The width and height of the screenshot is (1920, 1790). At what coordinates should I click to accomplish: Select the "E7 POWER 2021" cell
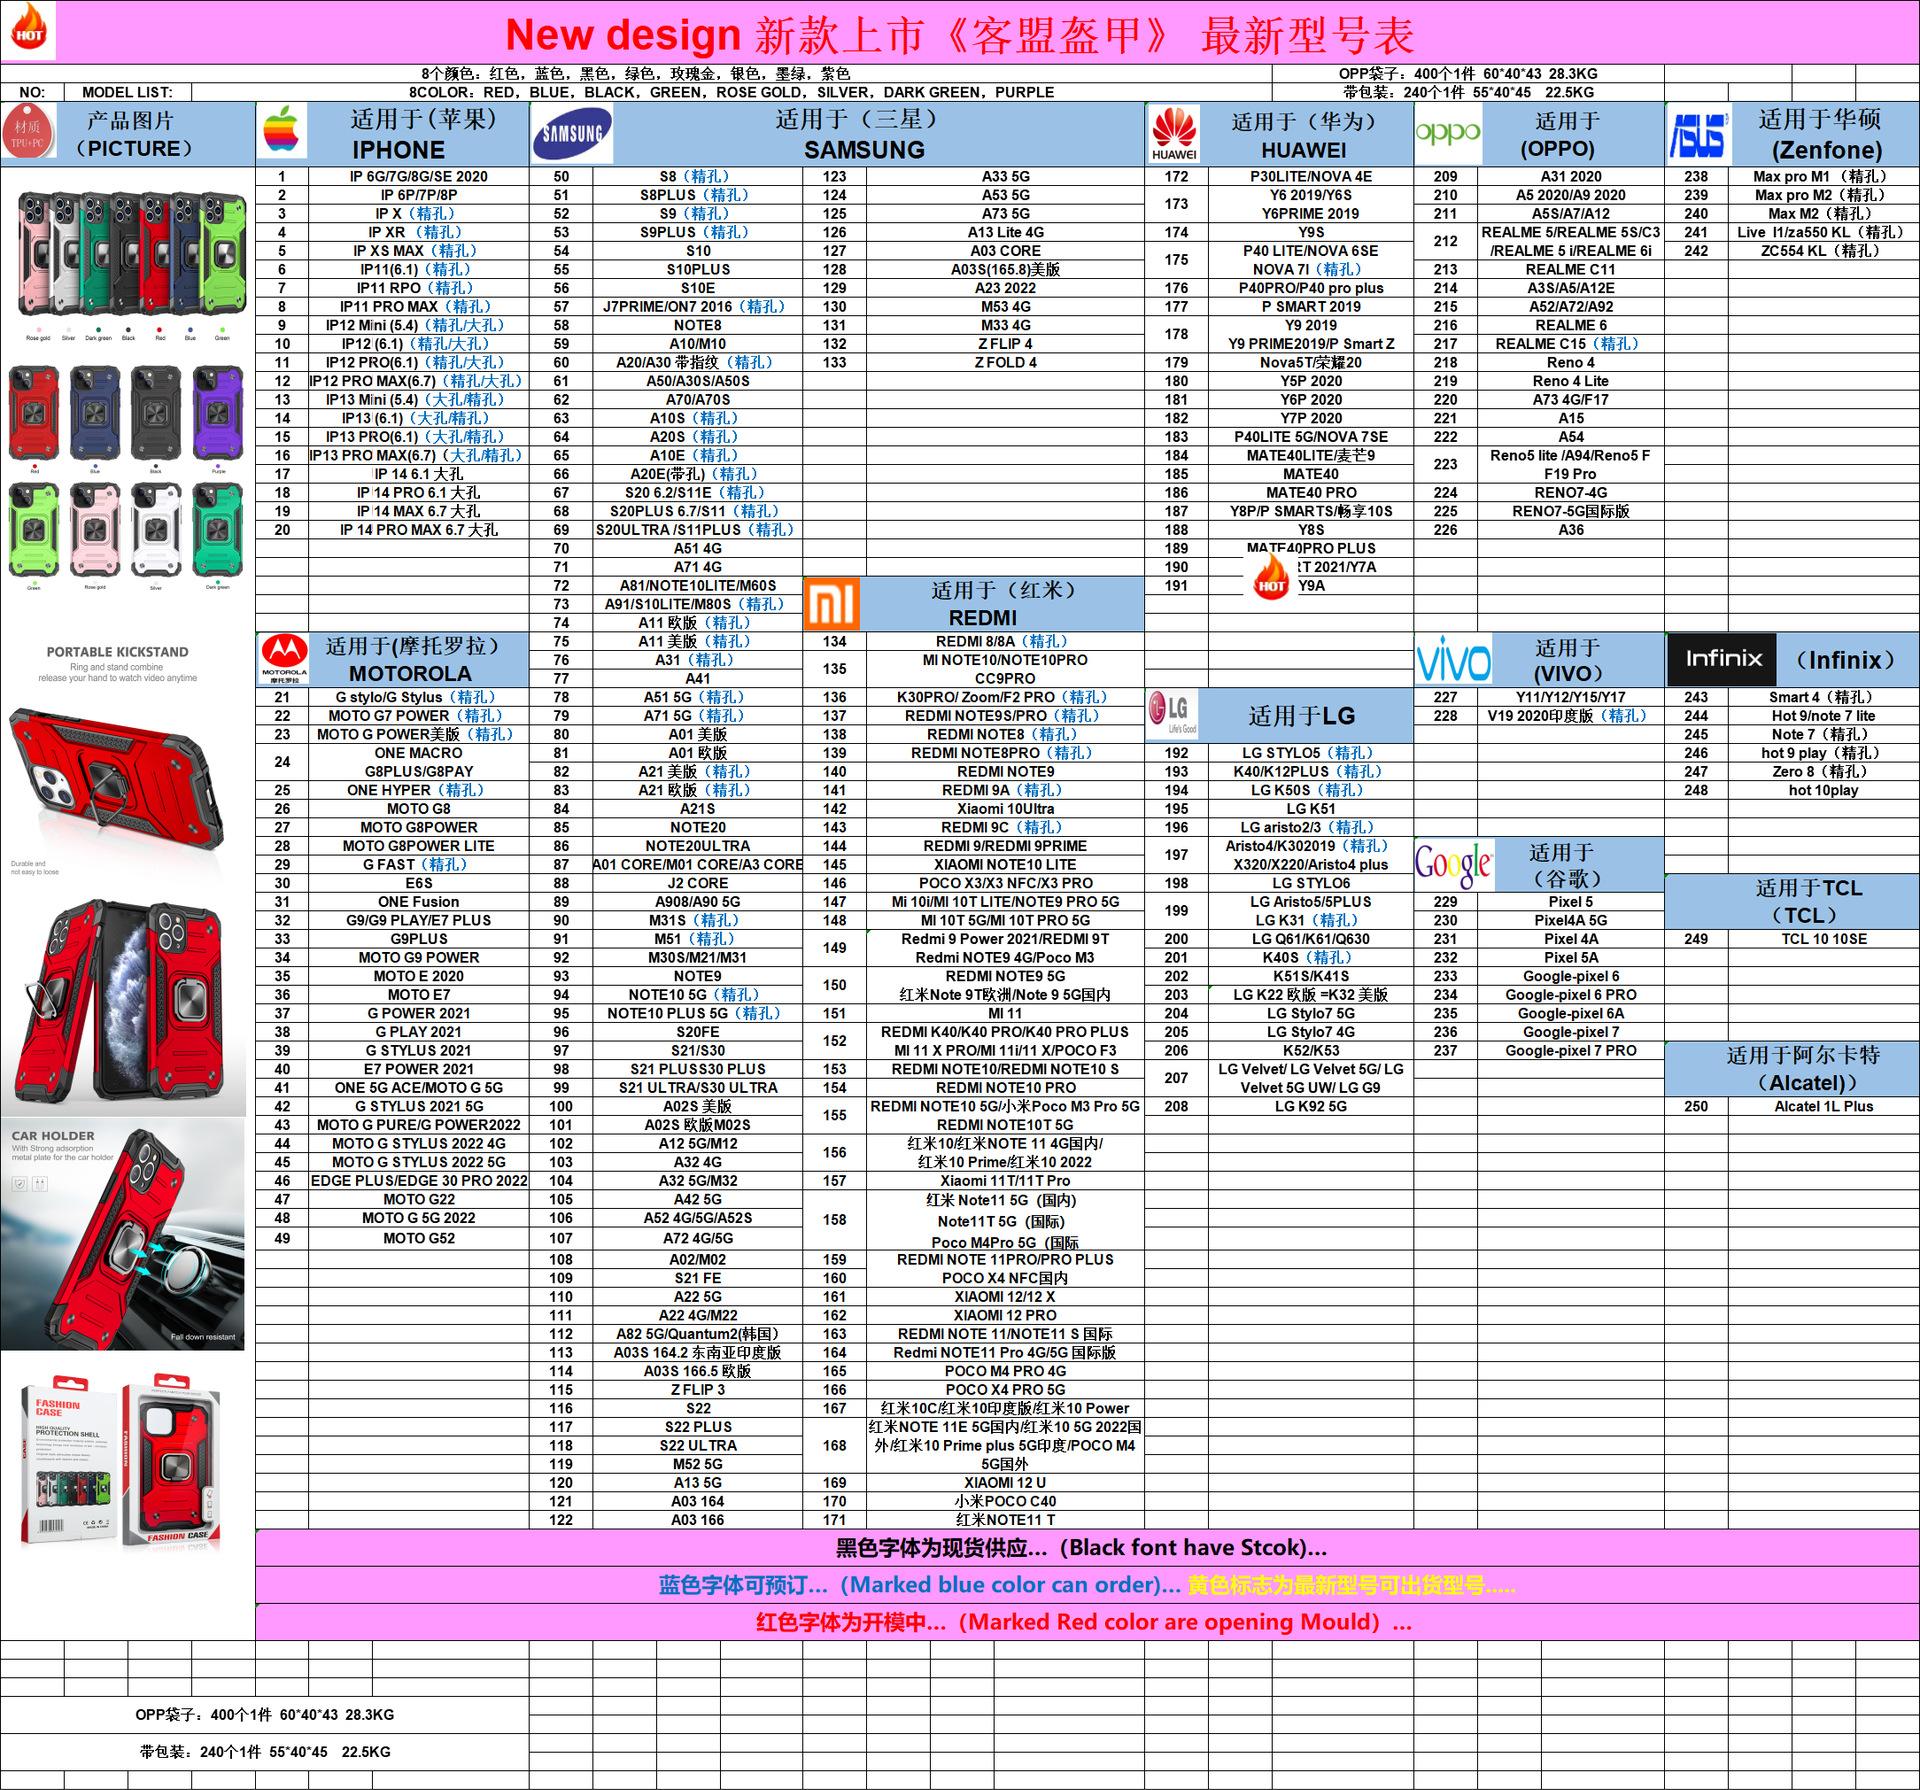tap(418, 1069)
